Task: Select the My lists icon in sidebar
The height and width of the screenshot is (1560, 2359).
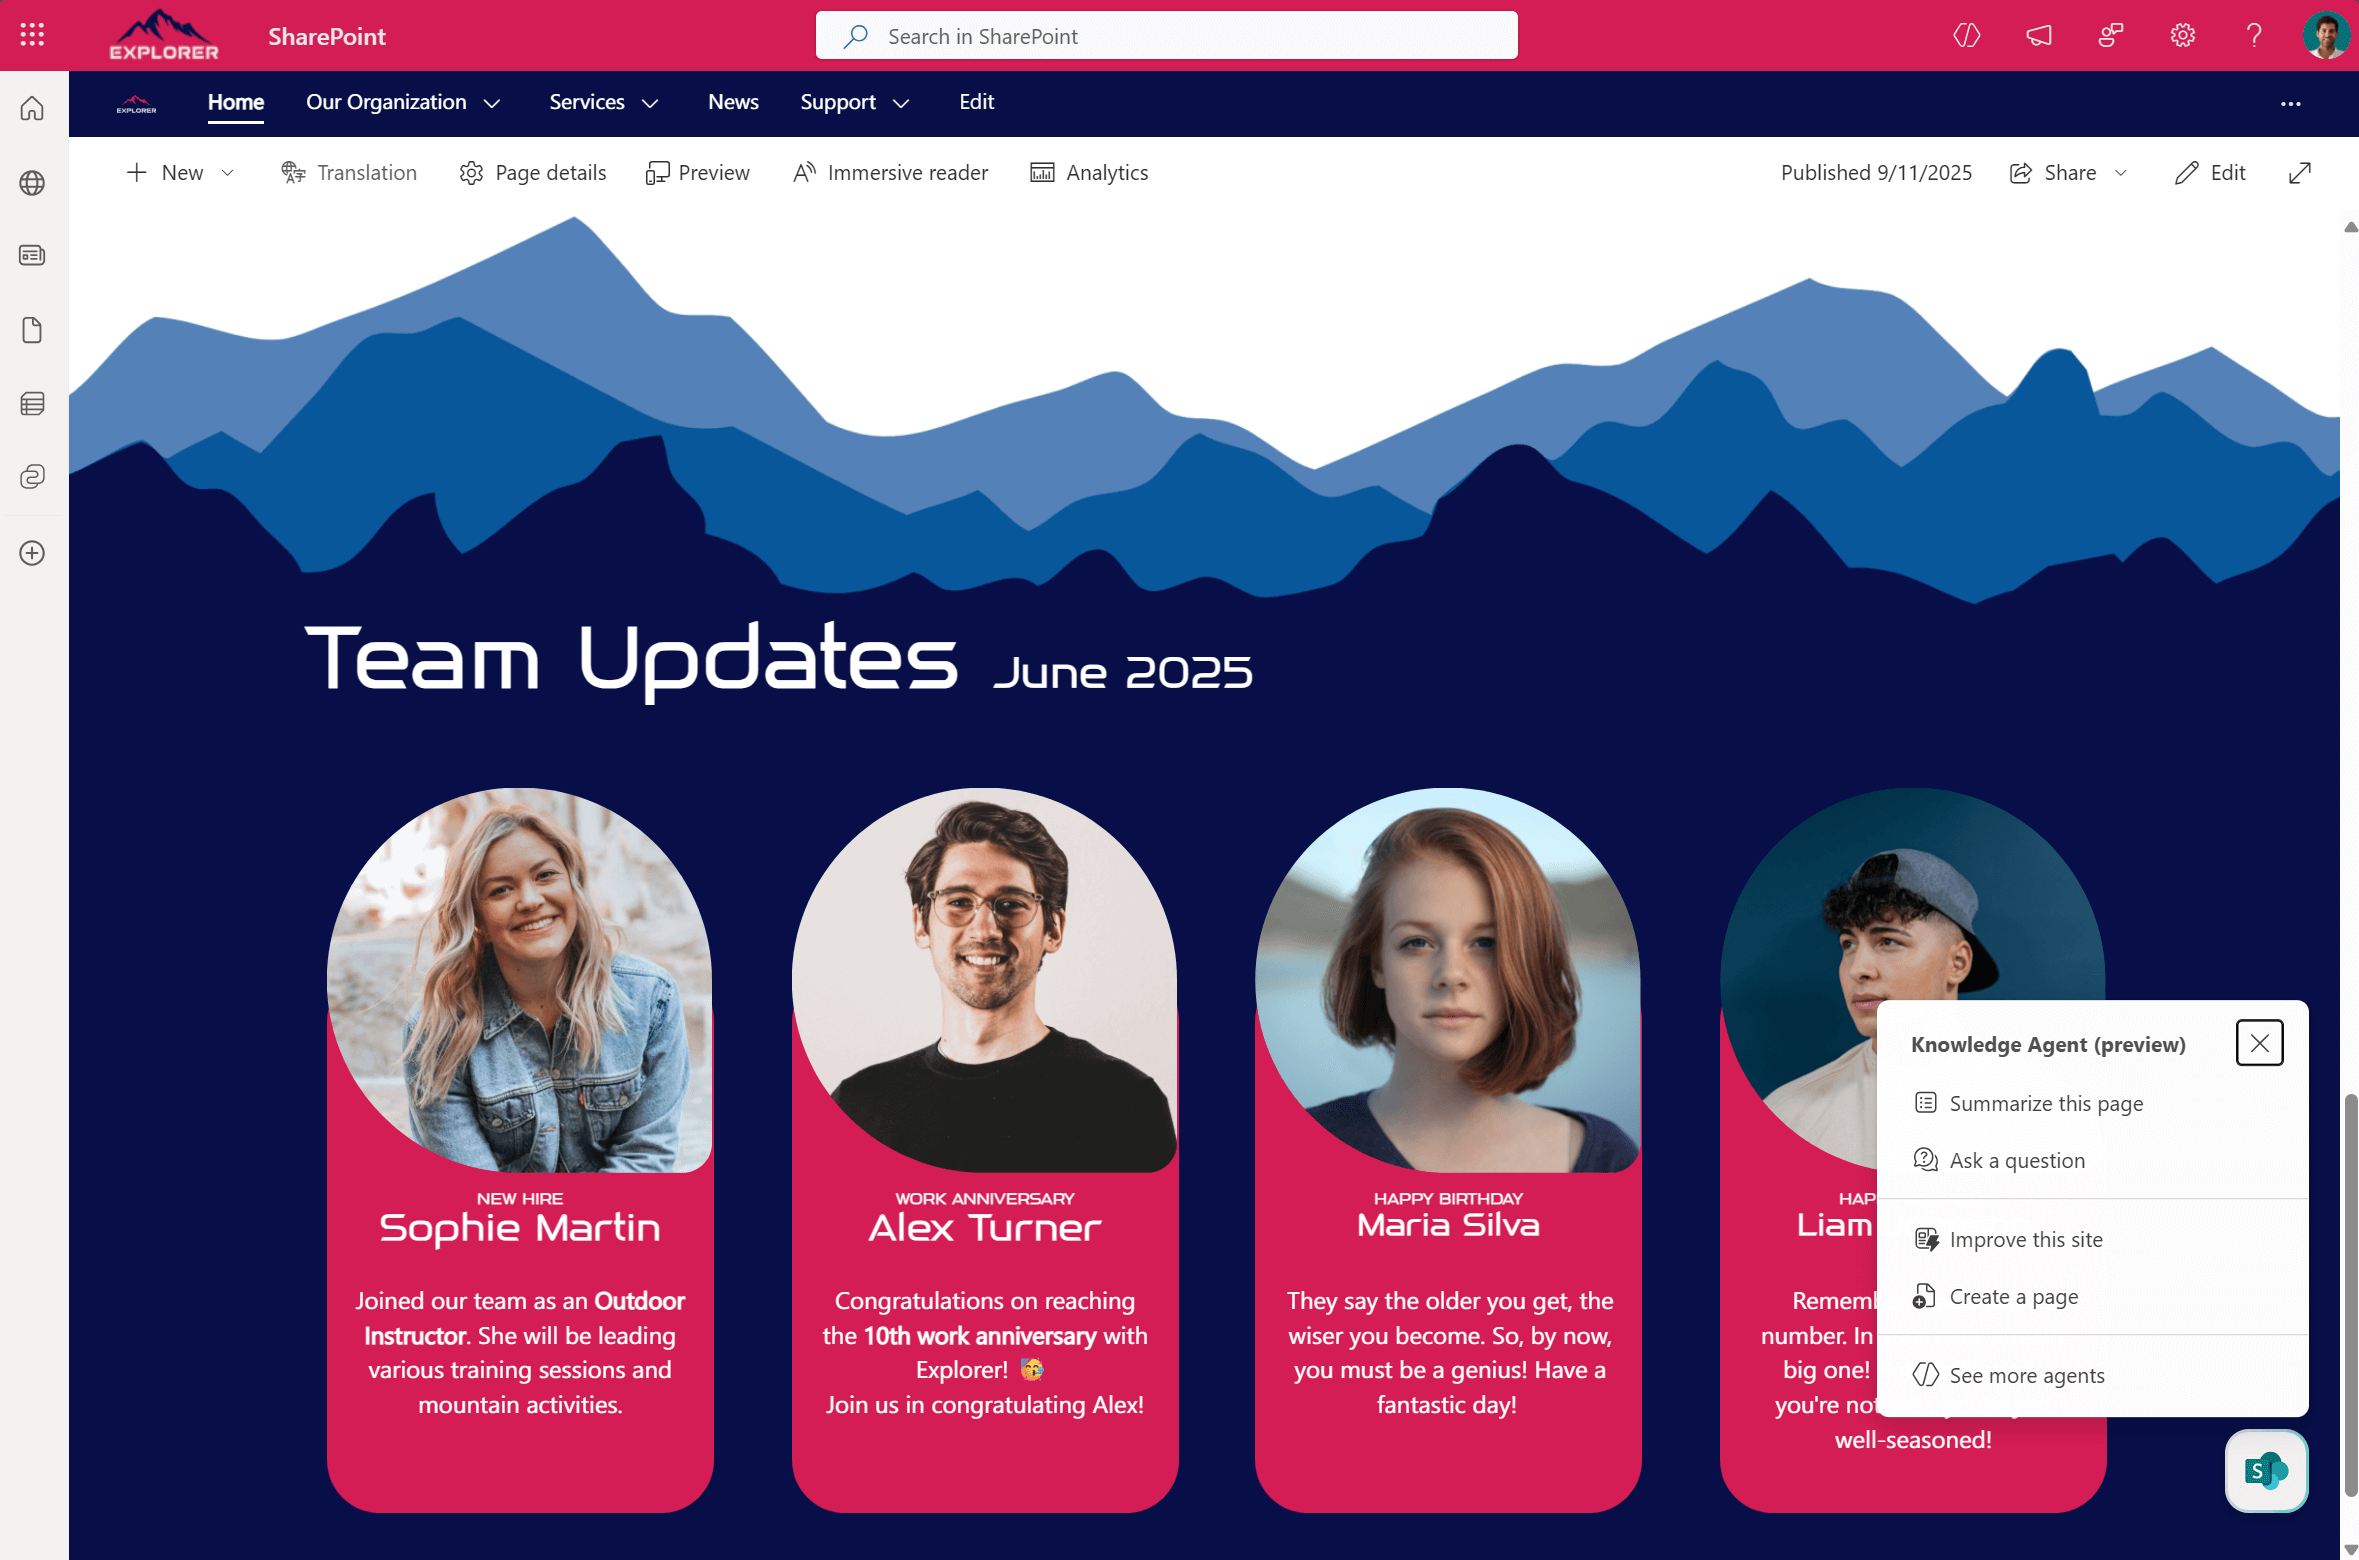Action: pyautogui.click(x=32, y=403)
